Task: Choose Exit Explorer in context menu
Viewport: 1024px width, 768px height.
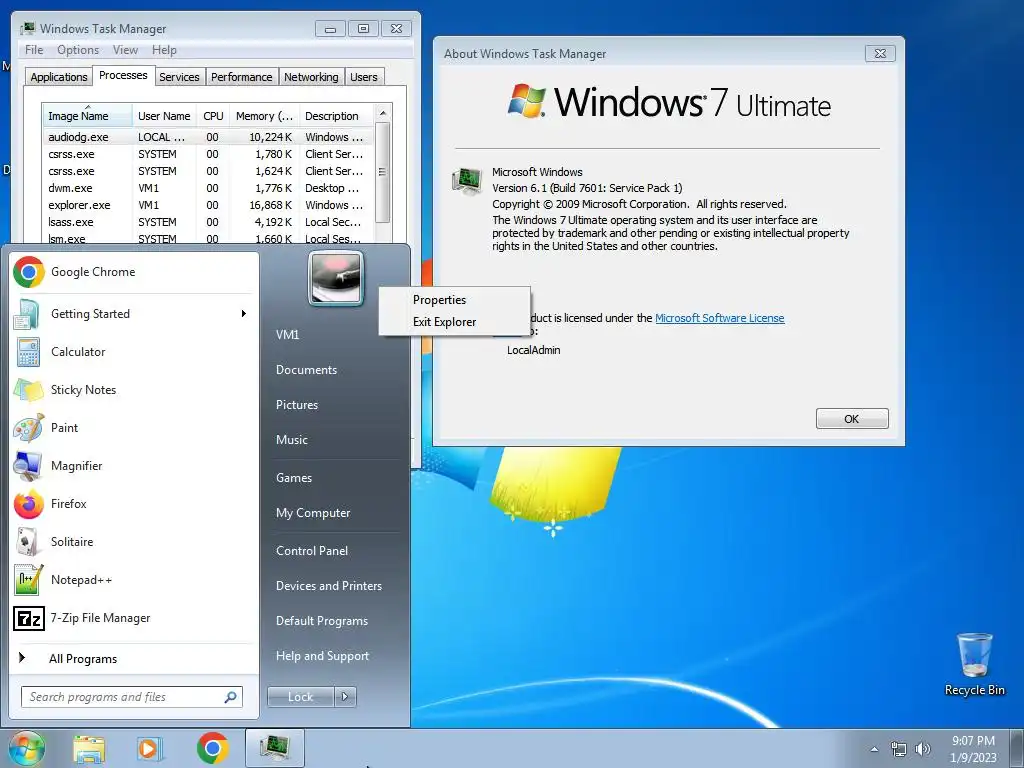Action: point(455,322)
